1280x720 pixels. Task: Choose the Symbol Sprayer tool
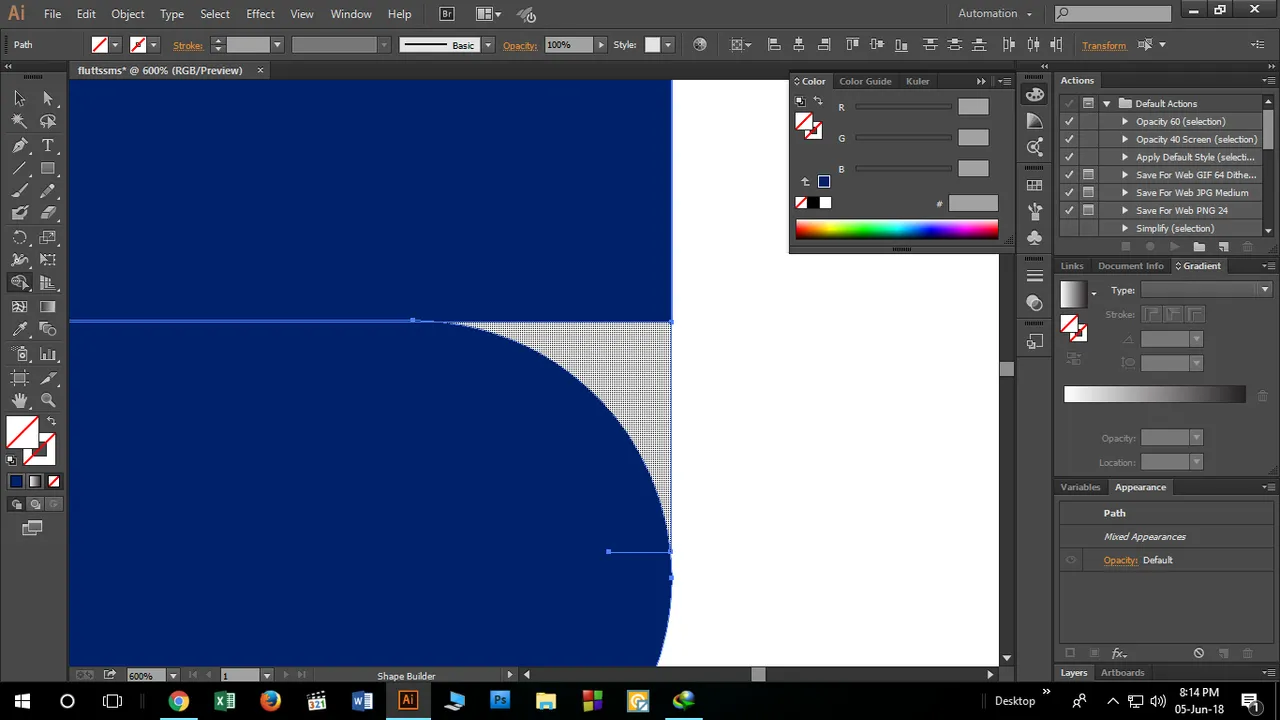click(x=19, y=354)
